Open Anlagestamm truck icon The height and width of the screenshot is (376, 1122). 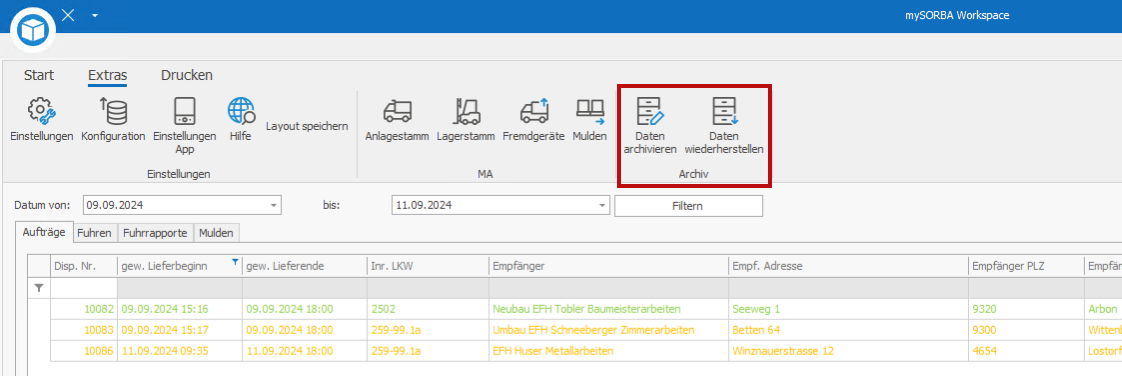coord(397,112)
